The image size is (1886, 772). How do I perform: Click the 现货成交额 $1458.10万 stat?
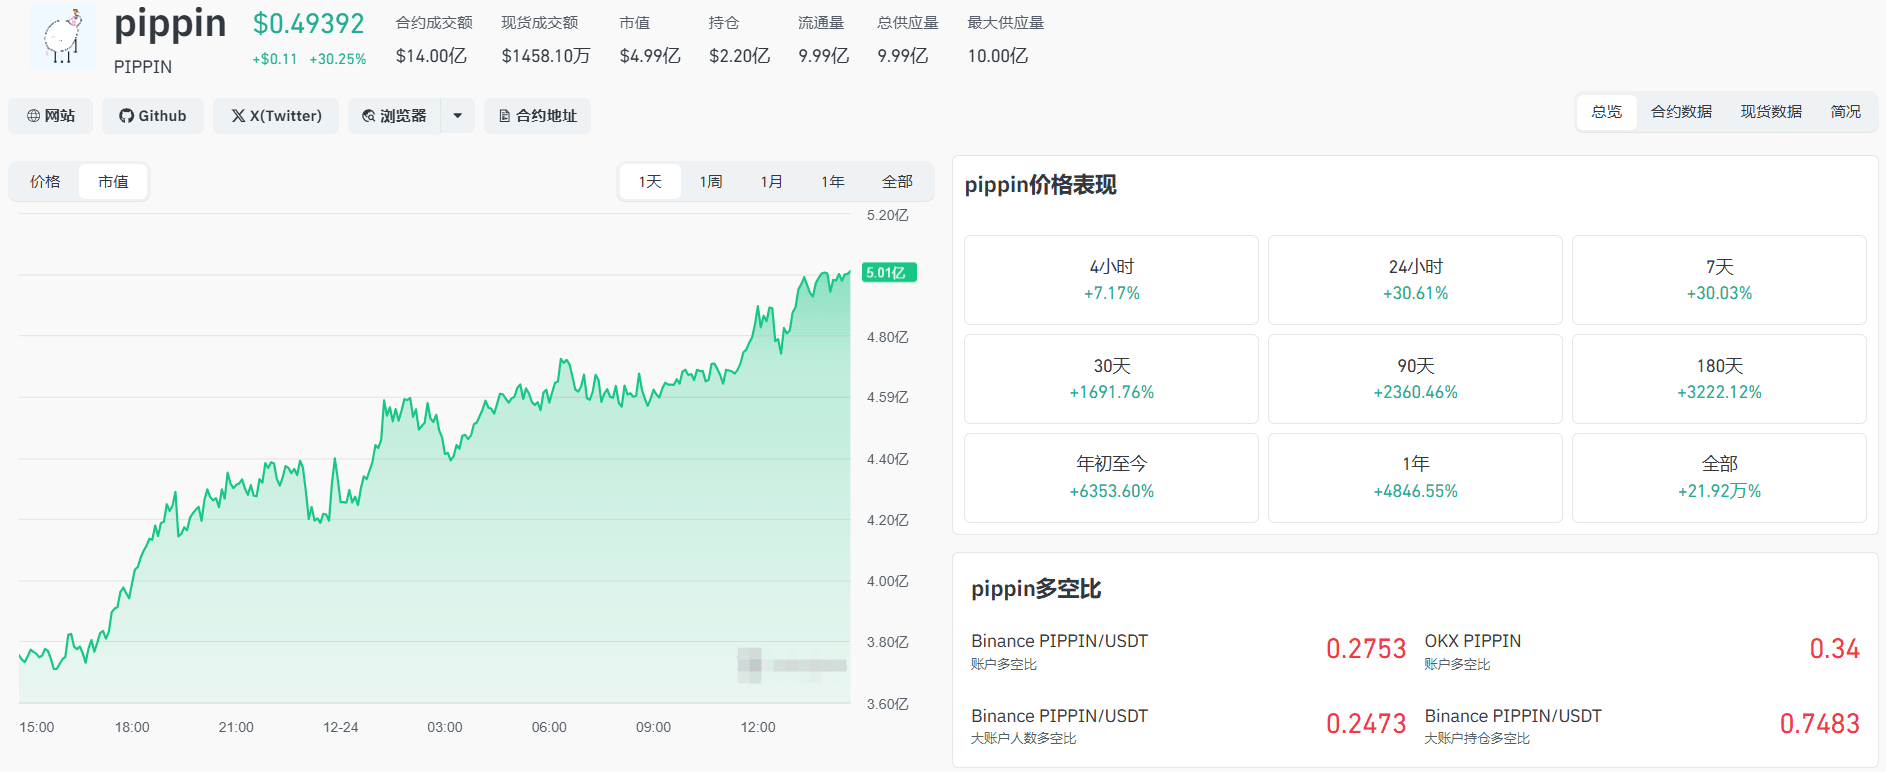coord(546,39)
